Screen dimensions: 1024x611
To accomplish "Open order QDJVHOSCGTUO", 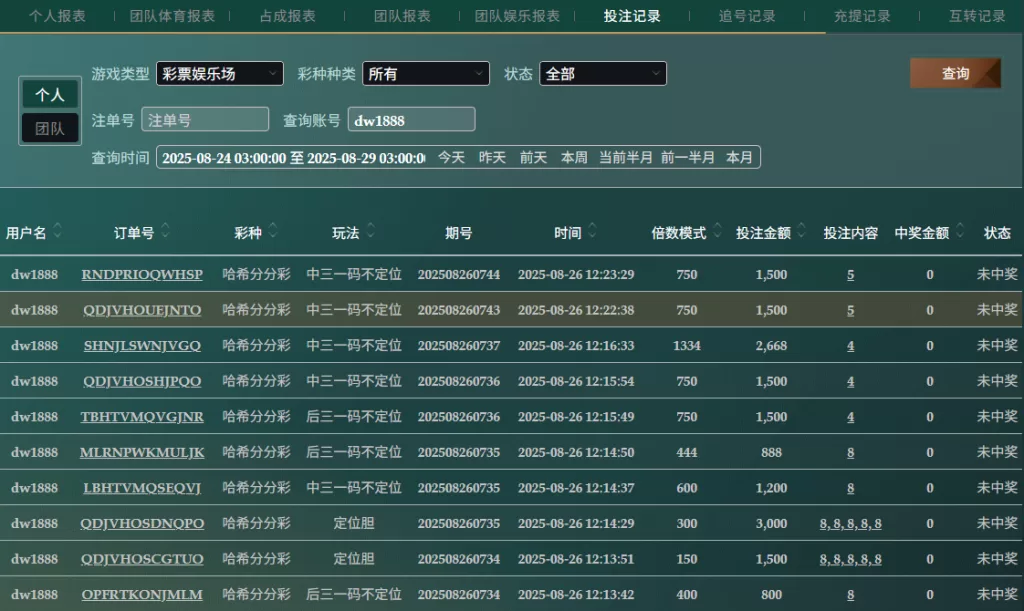I will pyautogui.click(x=142, y=559).
